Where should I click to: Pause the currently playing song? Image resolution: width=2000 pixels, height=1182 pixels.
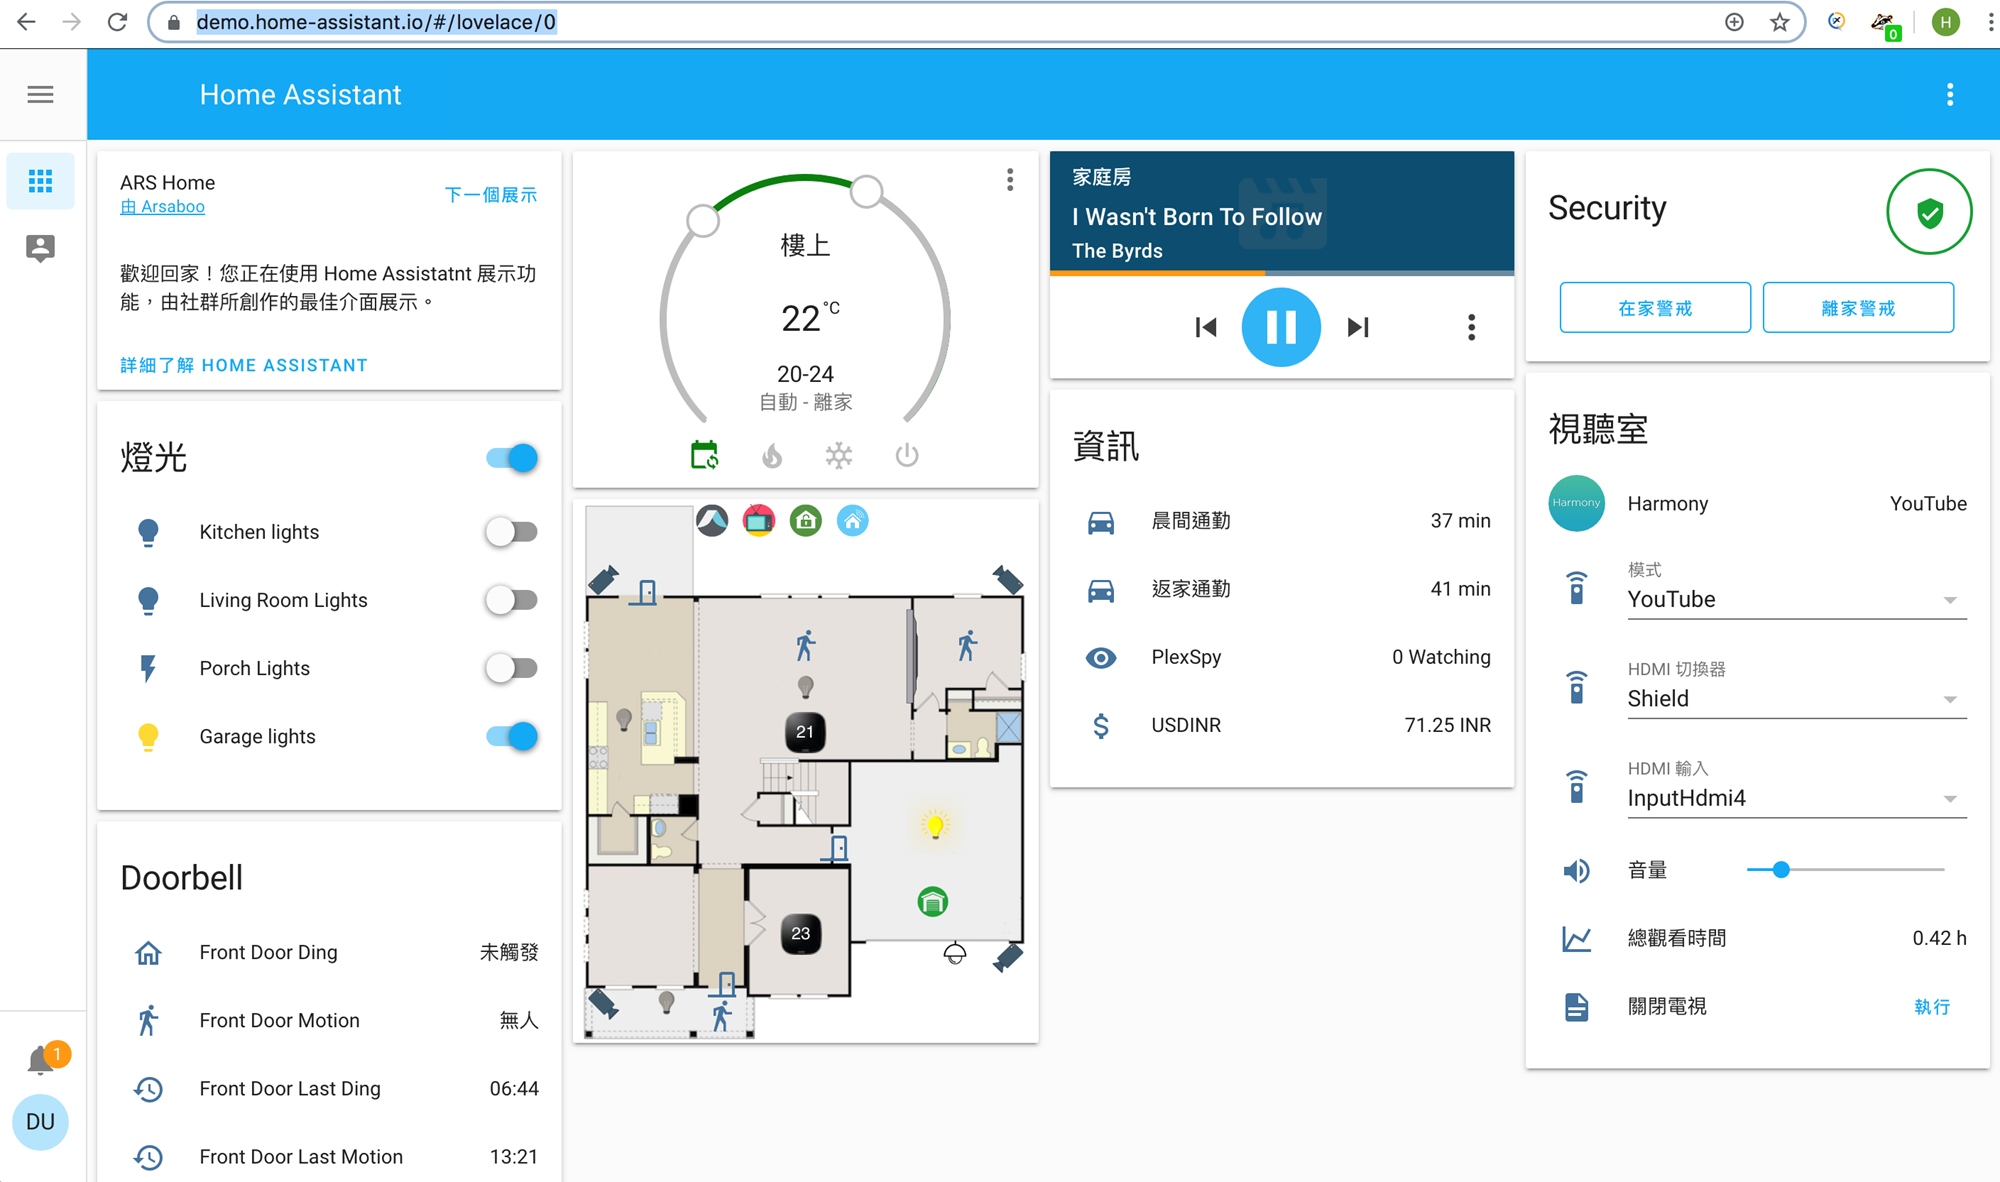pyautogui.click(x=1280, y=327)
